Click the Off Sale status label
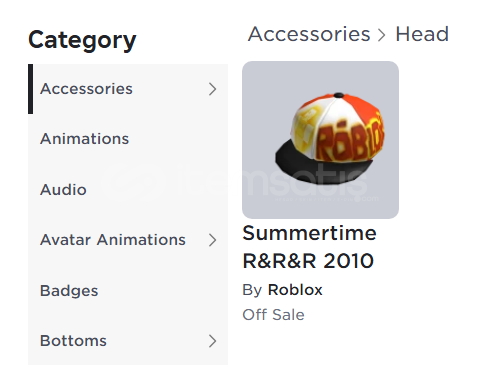 (x=273, y=315)
